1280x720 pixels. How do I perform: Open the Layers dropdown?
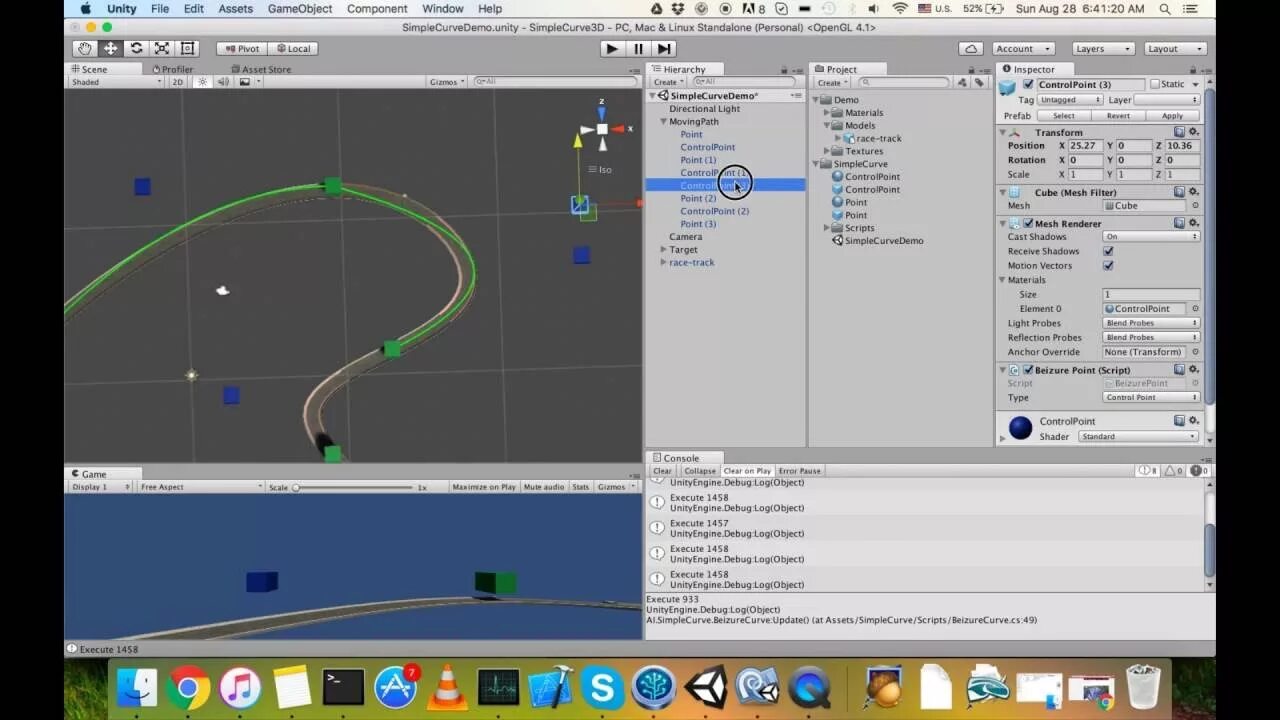[1103, 48]
